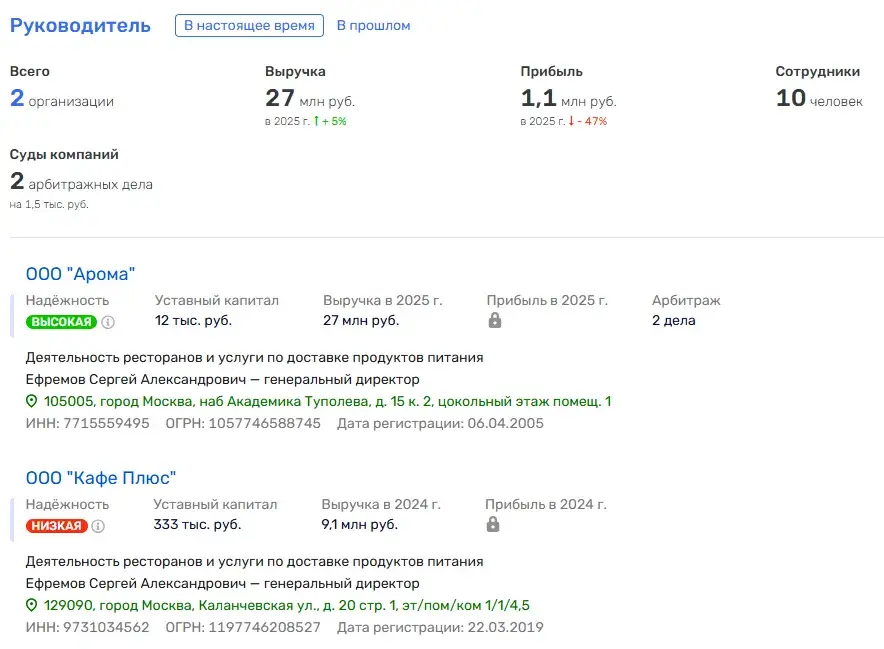Click the ВЫСОКАЯ reliability badge

pyautogui.click(x=61, y=322)
